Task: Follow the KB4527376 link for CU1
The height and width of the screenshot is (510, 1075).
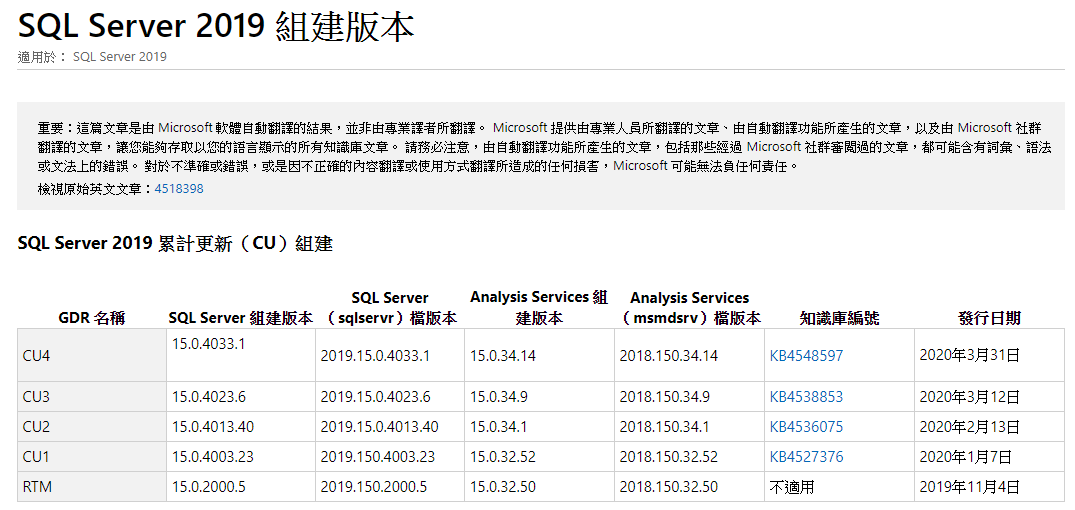Action: tap(806, 457)
